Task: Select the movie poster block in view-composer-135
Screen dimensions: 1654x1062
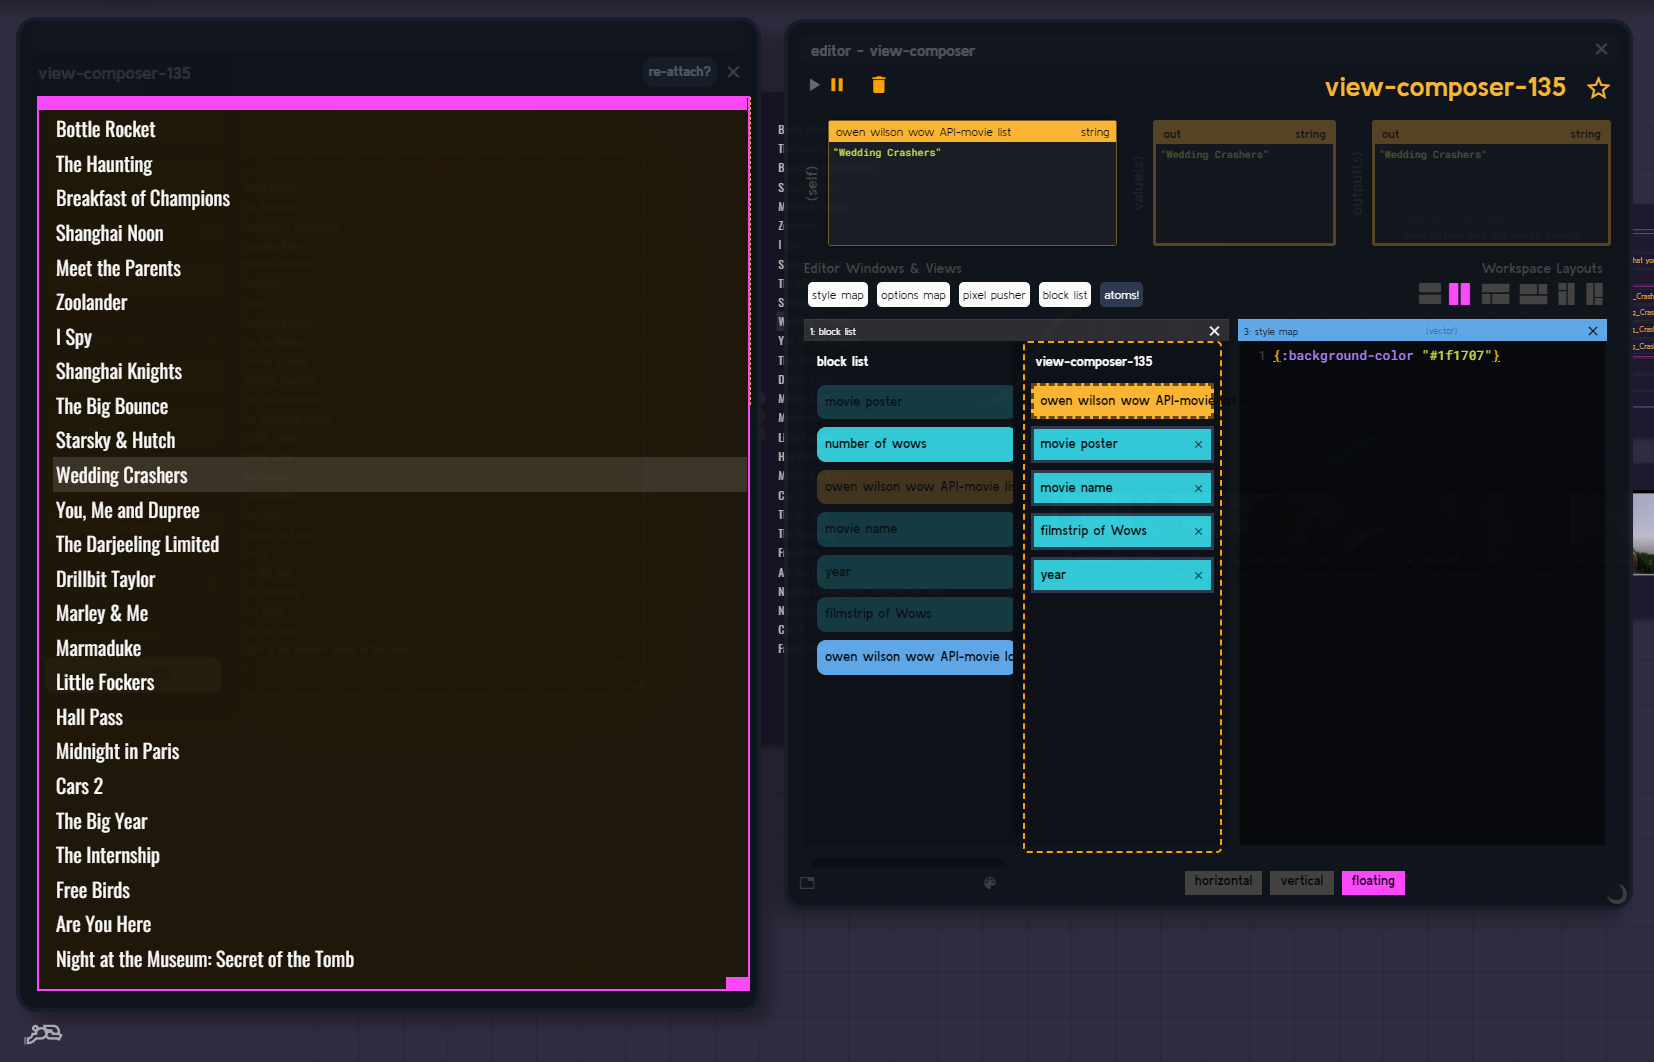Action: (1122, 444)
